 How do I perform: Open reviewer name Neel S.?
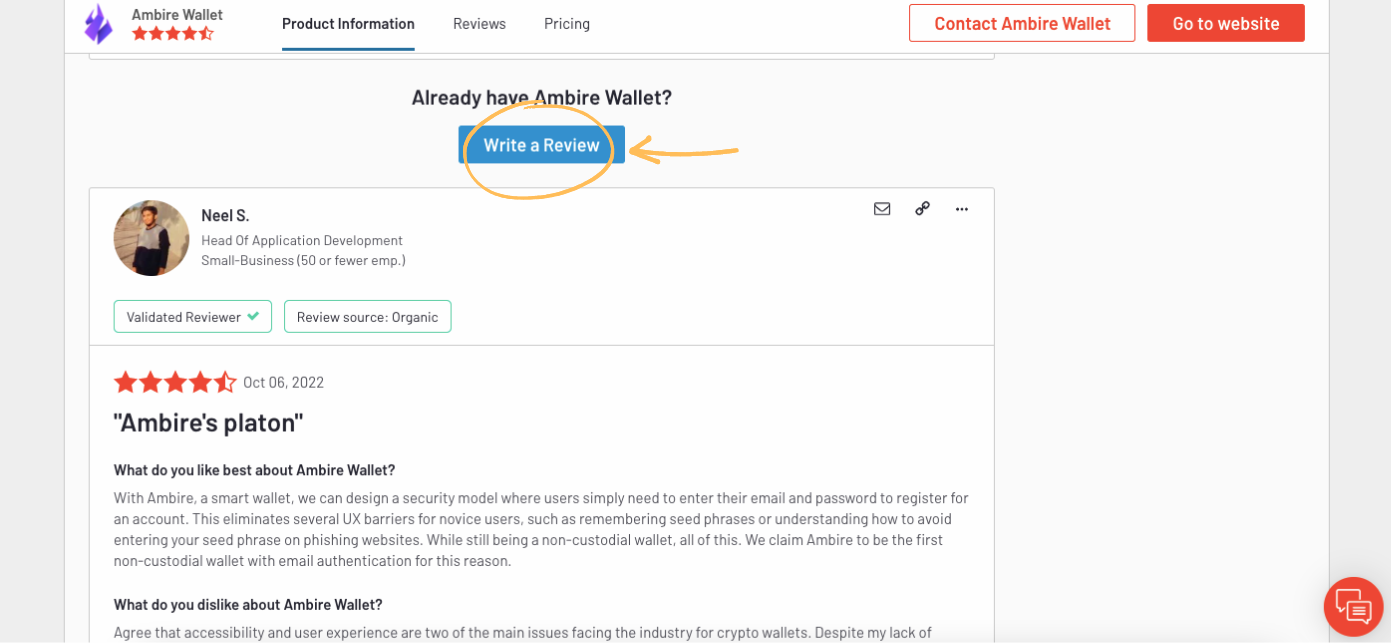click(225, 215)
